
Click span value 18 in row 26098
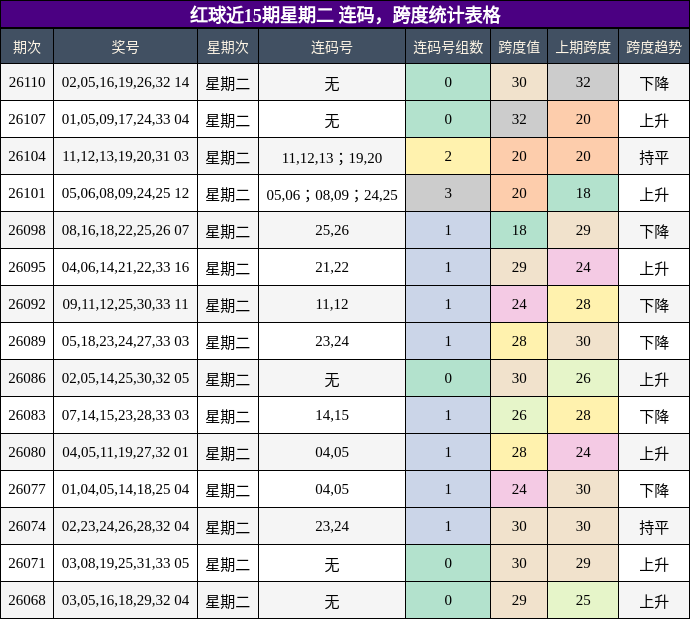pyautogui.click(x=519, y=230)
